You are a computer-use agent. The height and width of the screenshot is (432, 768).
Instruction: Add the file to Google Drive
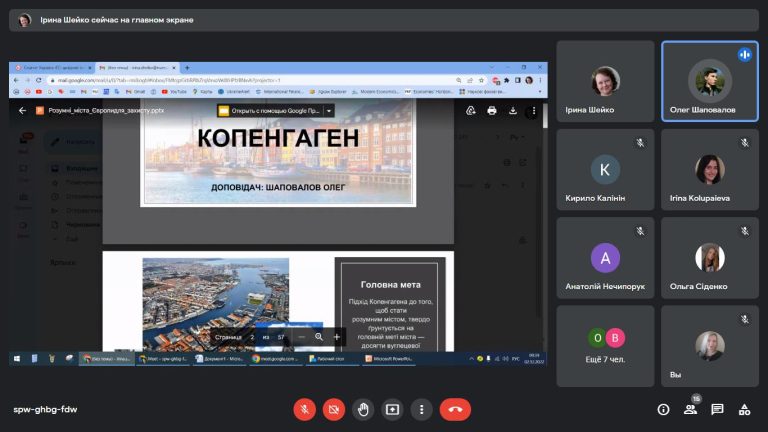pyautogui.click(x=471, y=111)
